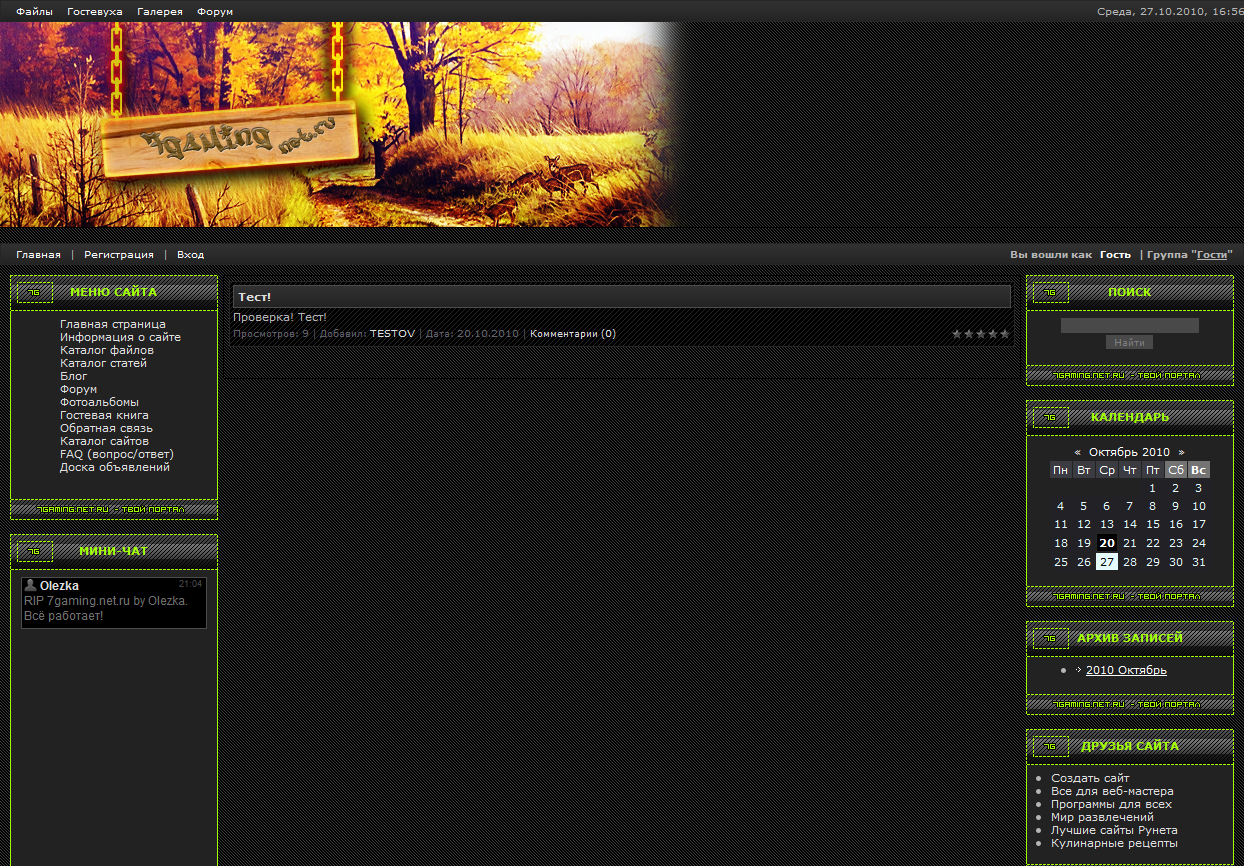
Task: Click the wooden 7gaming logo sign
Action: [230, 140]
